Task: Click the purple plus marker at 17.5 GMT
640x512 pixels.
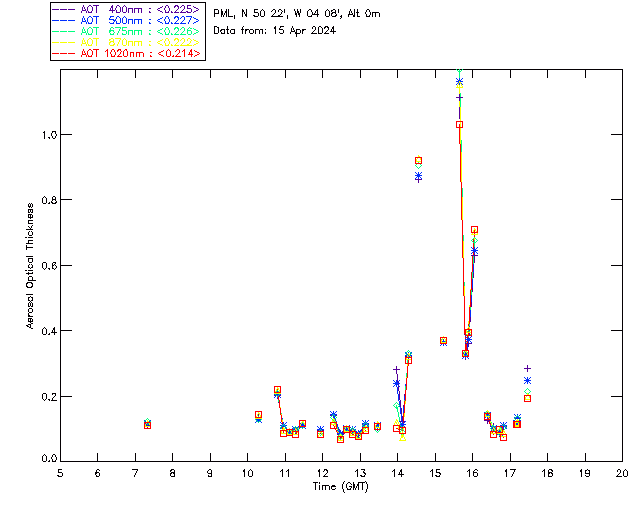Action: [x=527, y=369]
